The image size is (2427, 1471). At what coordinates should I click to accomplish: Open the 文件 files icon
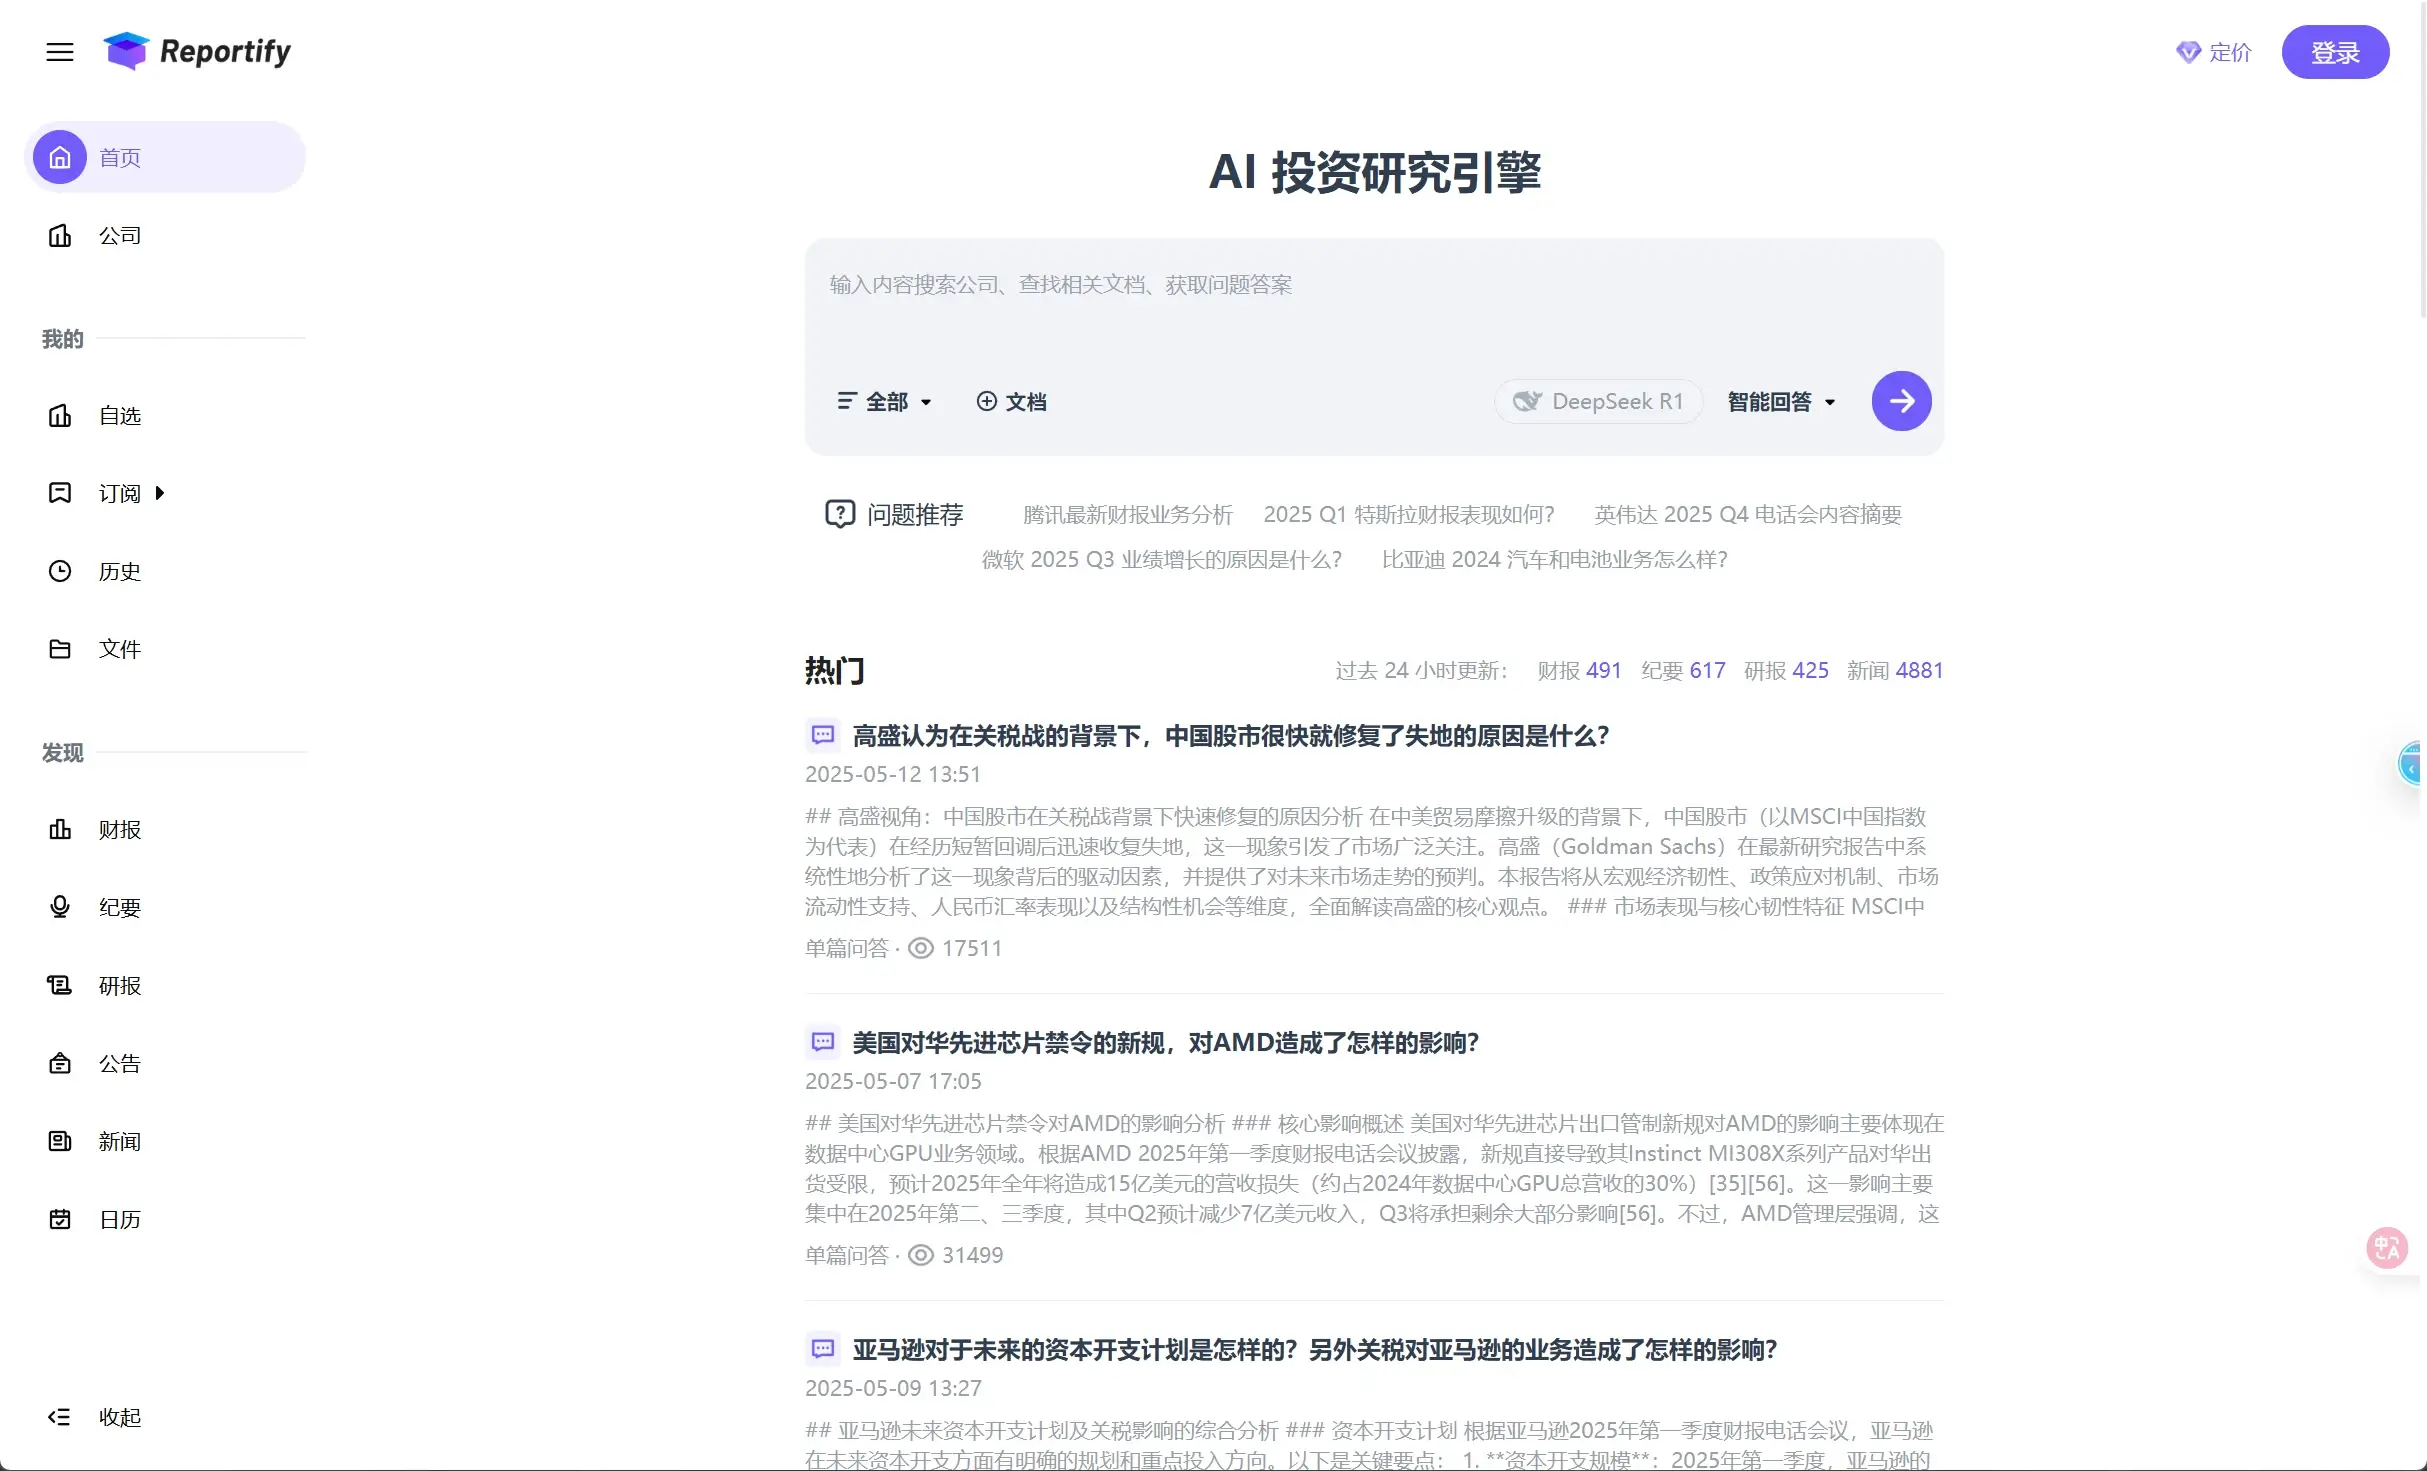tap(60, 649)
